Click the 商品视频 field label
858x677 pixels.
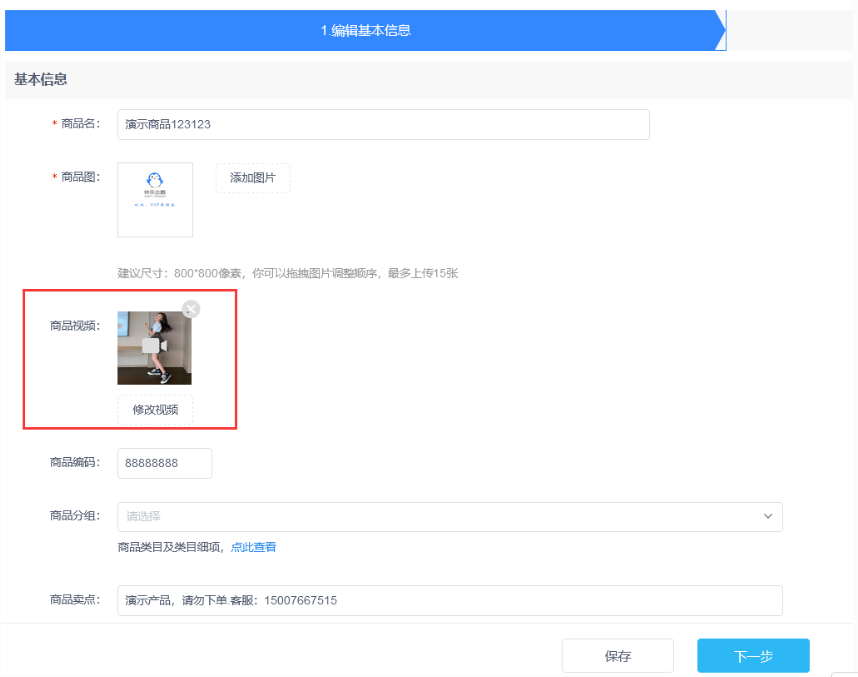click(x=75, y=326)
